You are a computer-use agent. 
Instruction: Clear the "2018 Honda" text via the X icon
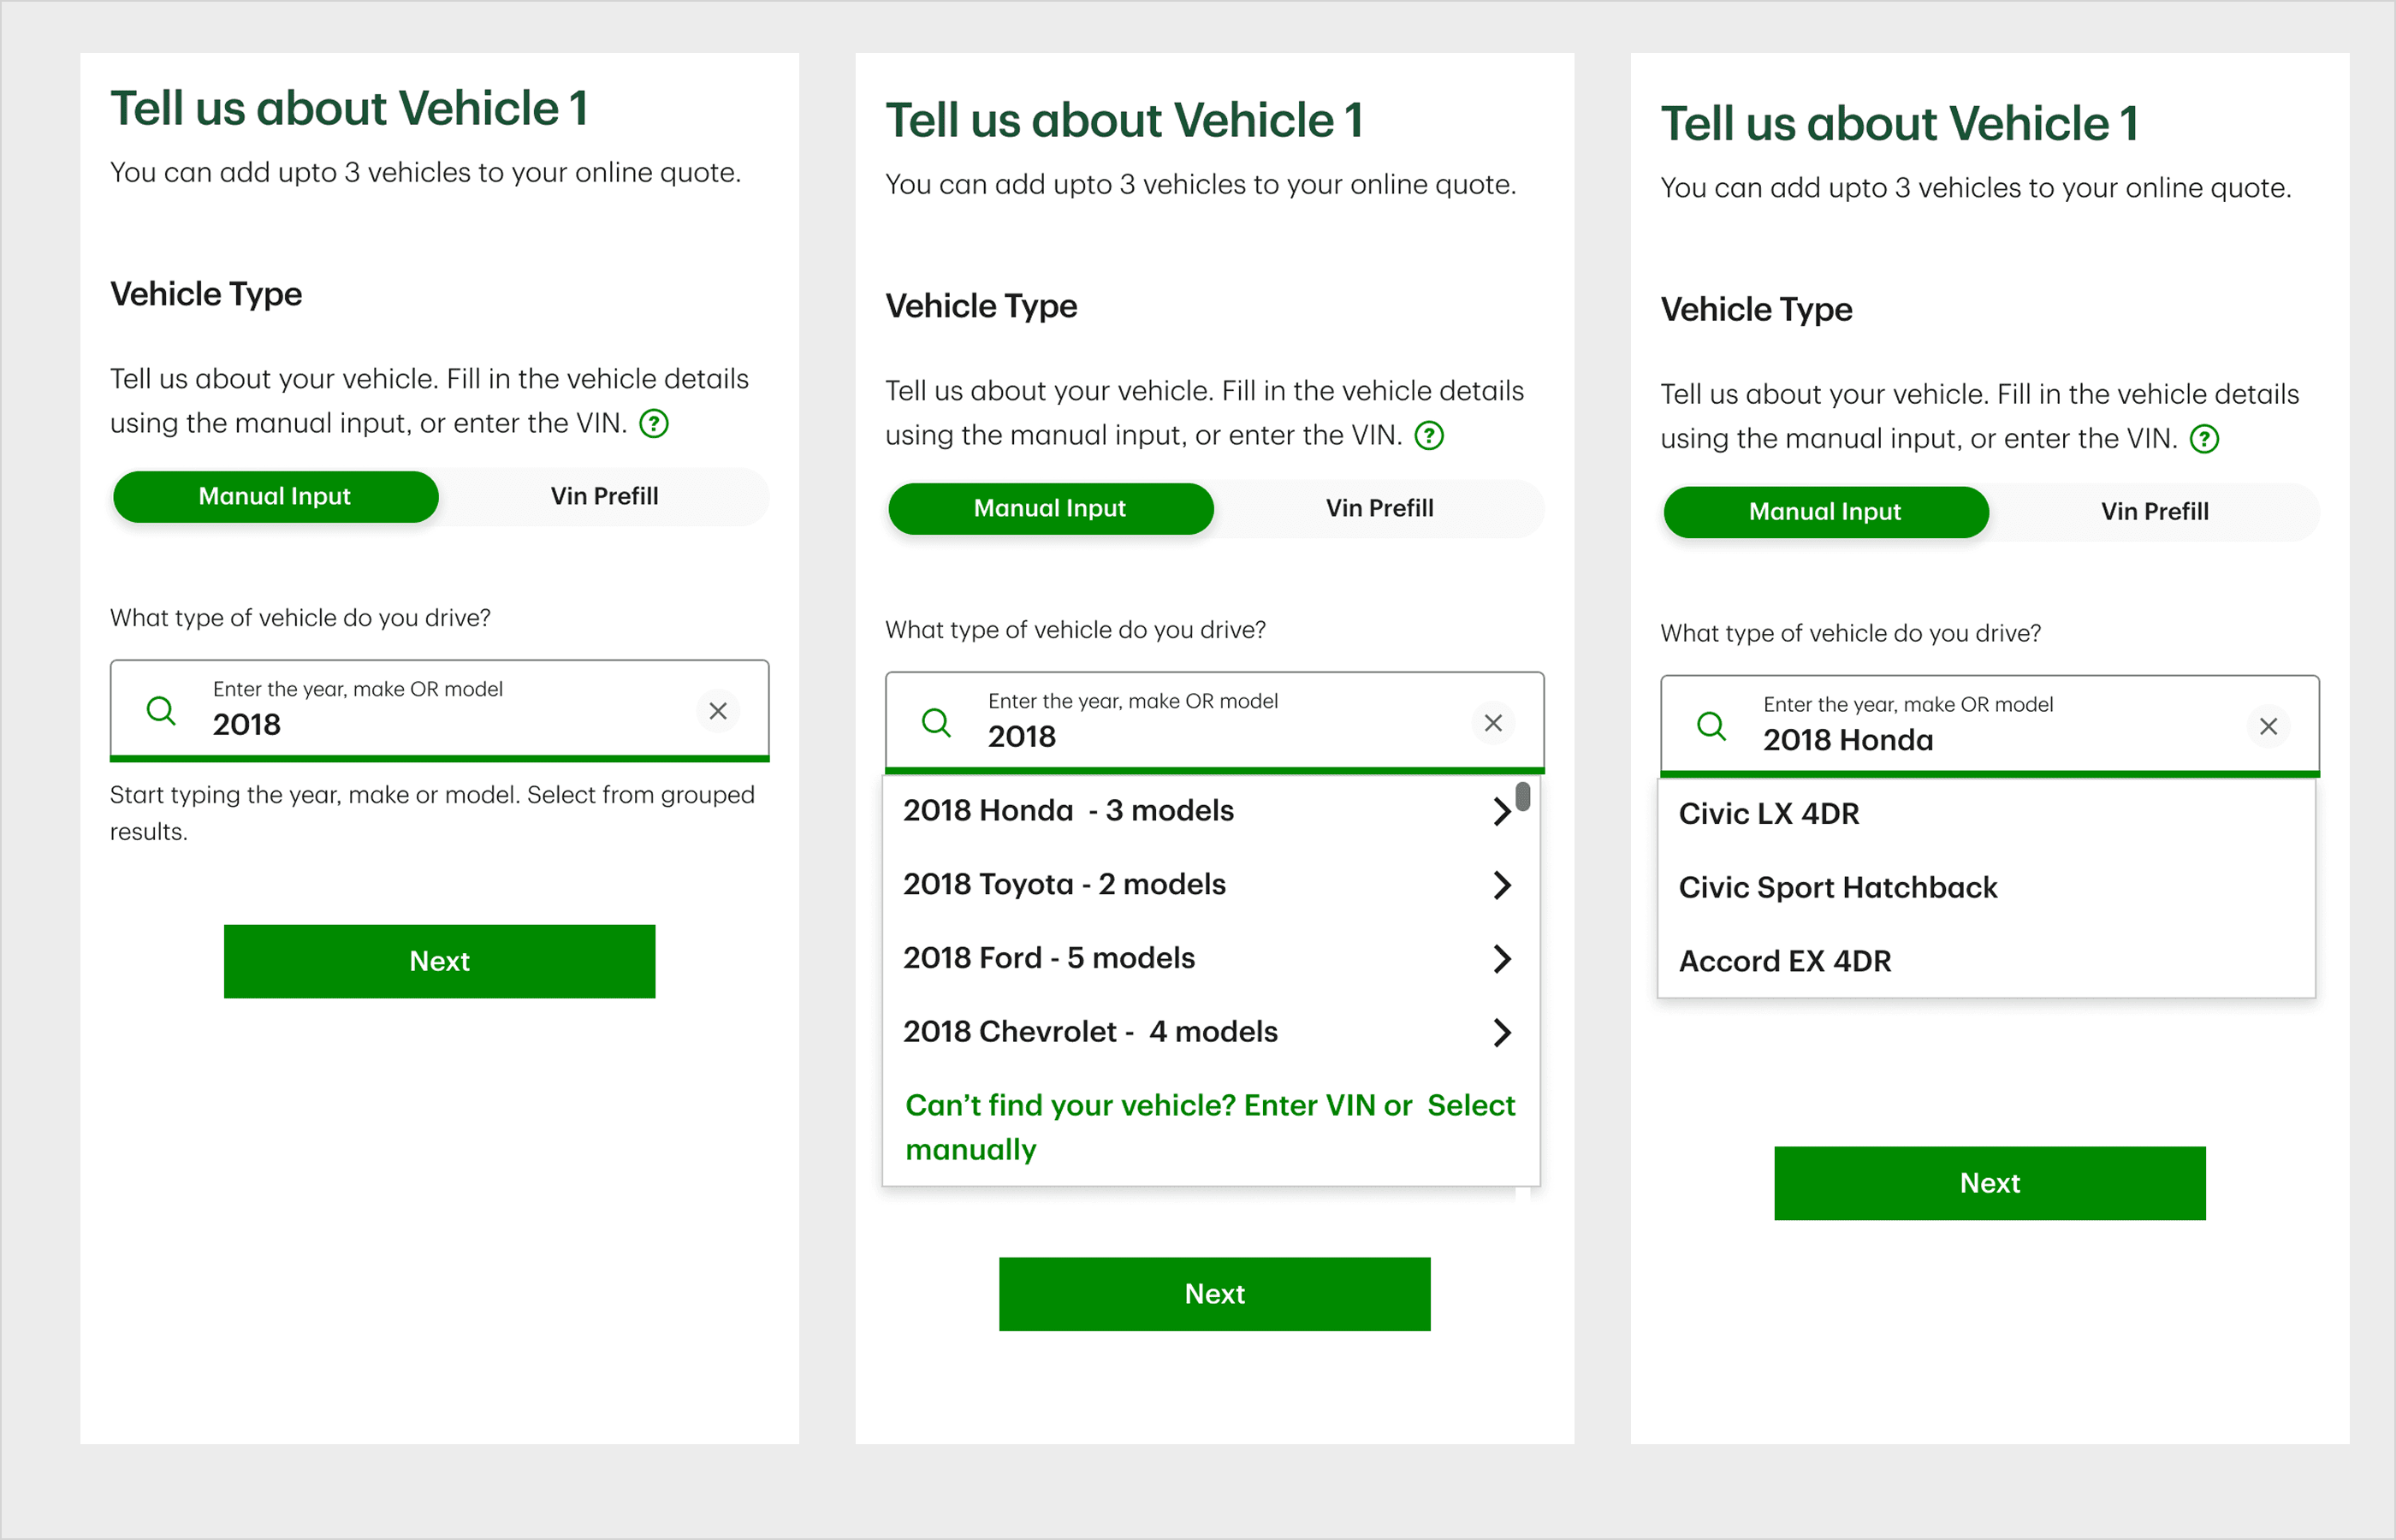pos(2269,727)
